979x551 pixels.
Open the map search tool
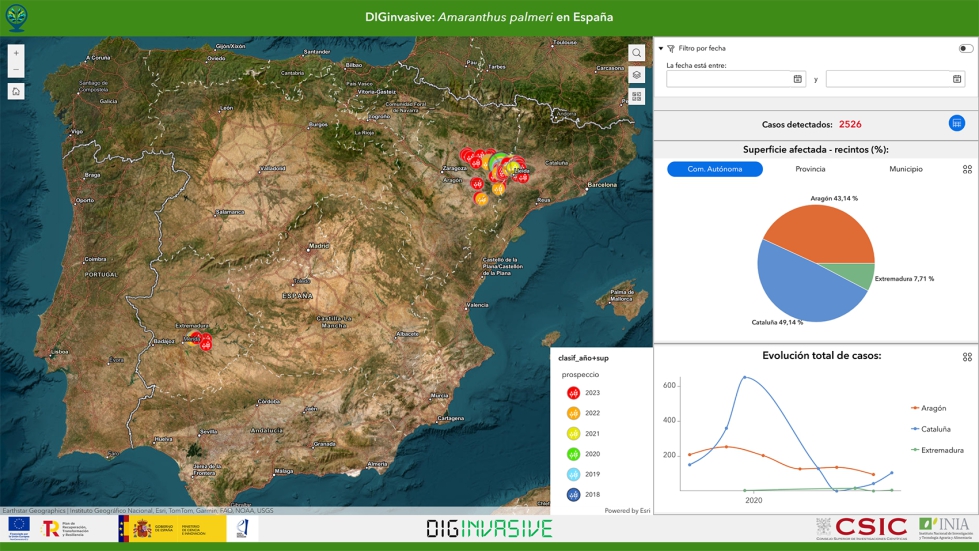[637, 53]
